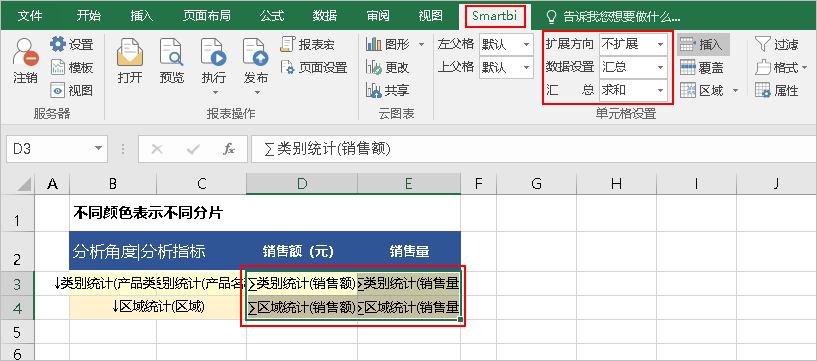Select the 过滤 filter funnel icon
817x361 pixels.
tap(763, 44)
